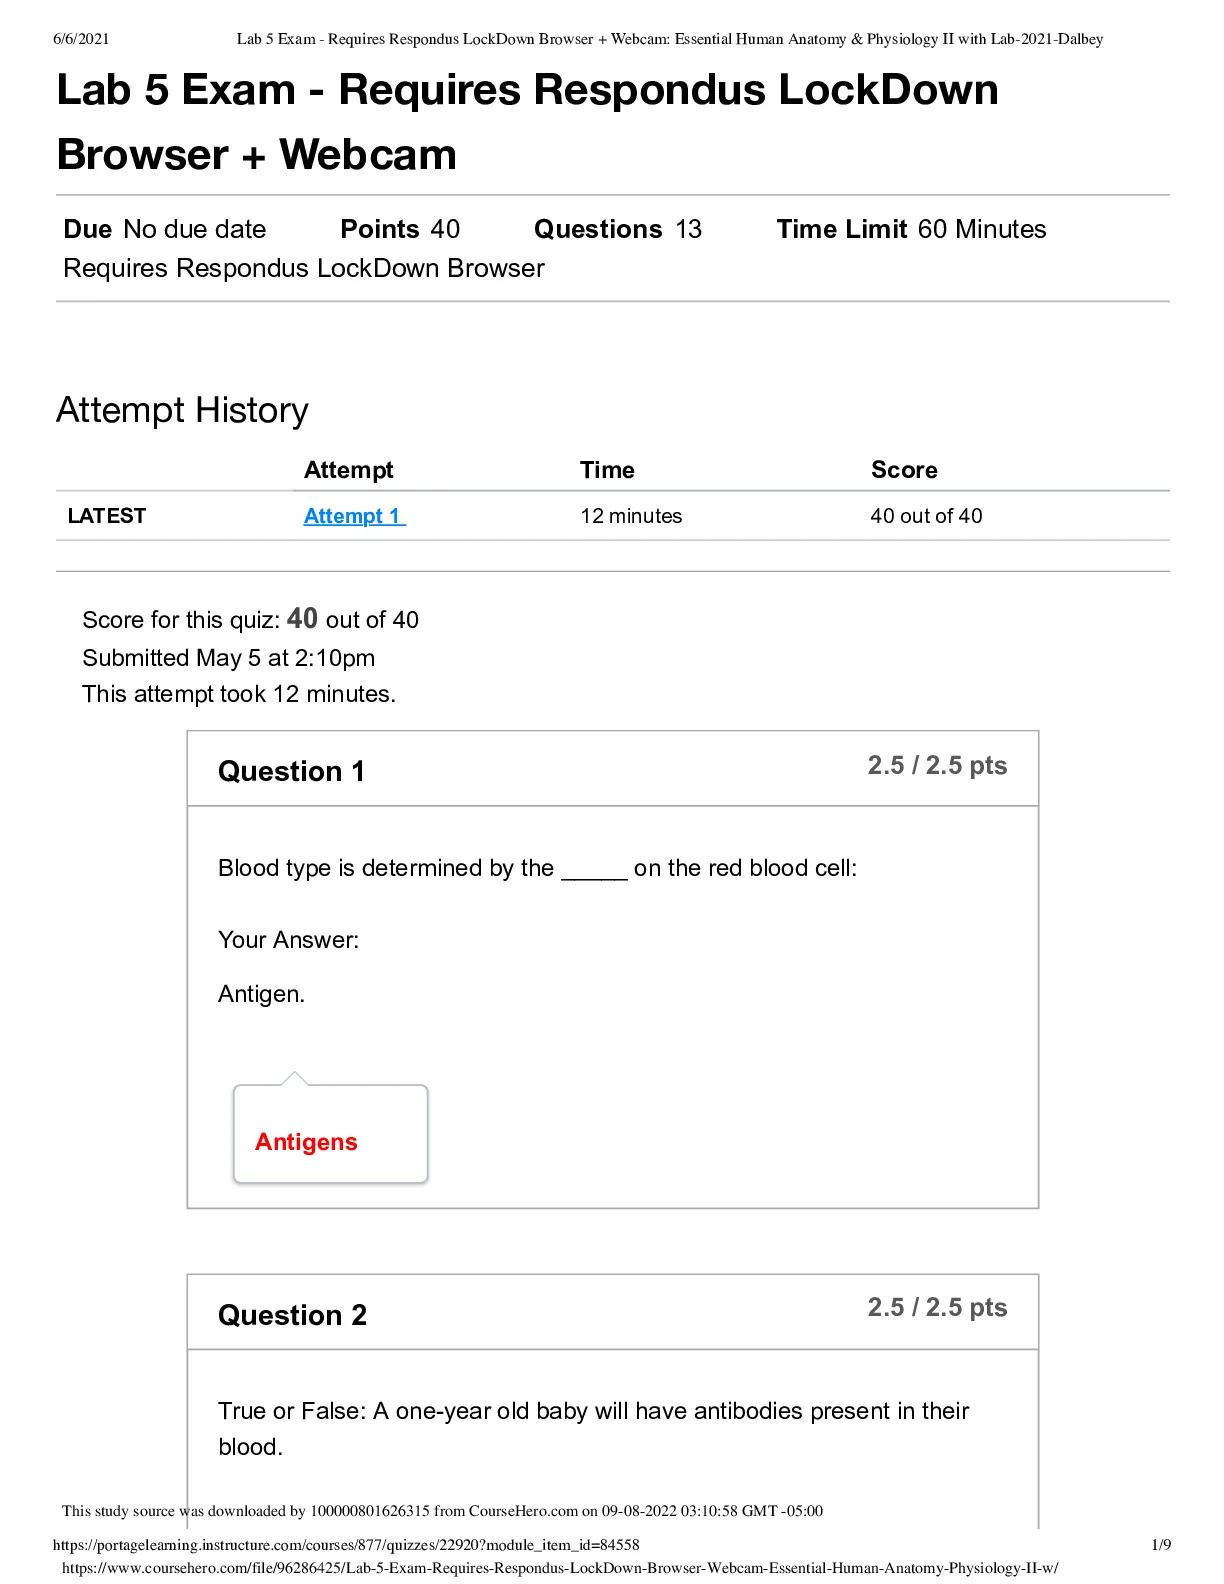
Task: Click the Time Limit 60 Minutes text
Action: click(911, 229)
